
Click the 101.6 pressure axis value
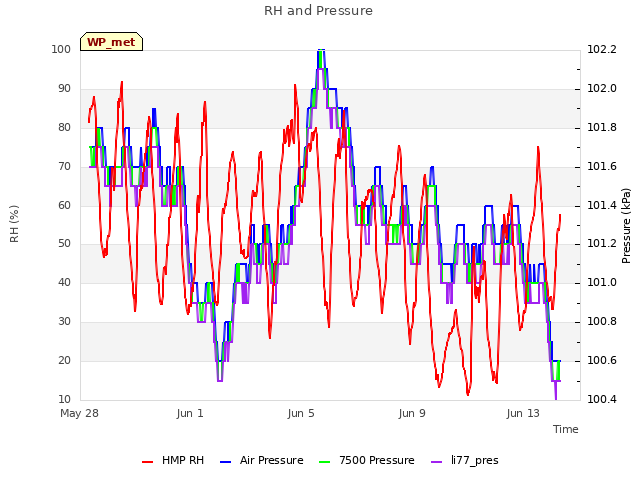click(x=602, y=167)
